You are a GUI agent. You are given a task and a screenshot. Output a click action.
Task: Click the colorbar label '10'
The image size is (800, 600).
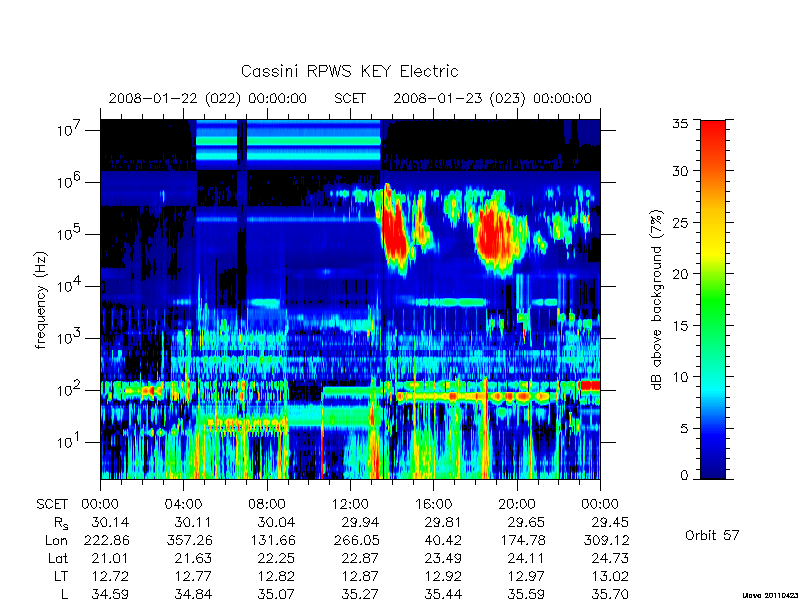pyautogui.click(x=680, y=377)
